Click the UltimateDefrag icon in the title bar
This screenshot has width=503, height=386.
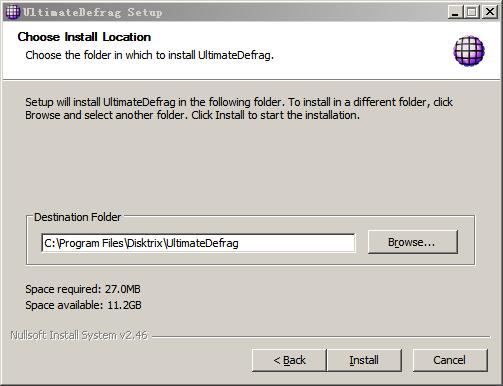[12, 12]
